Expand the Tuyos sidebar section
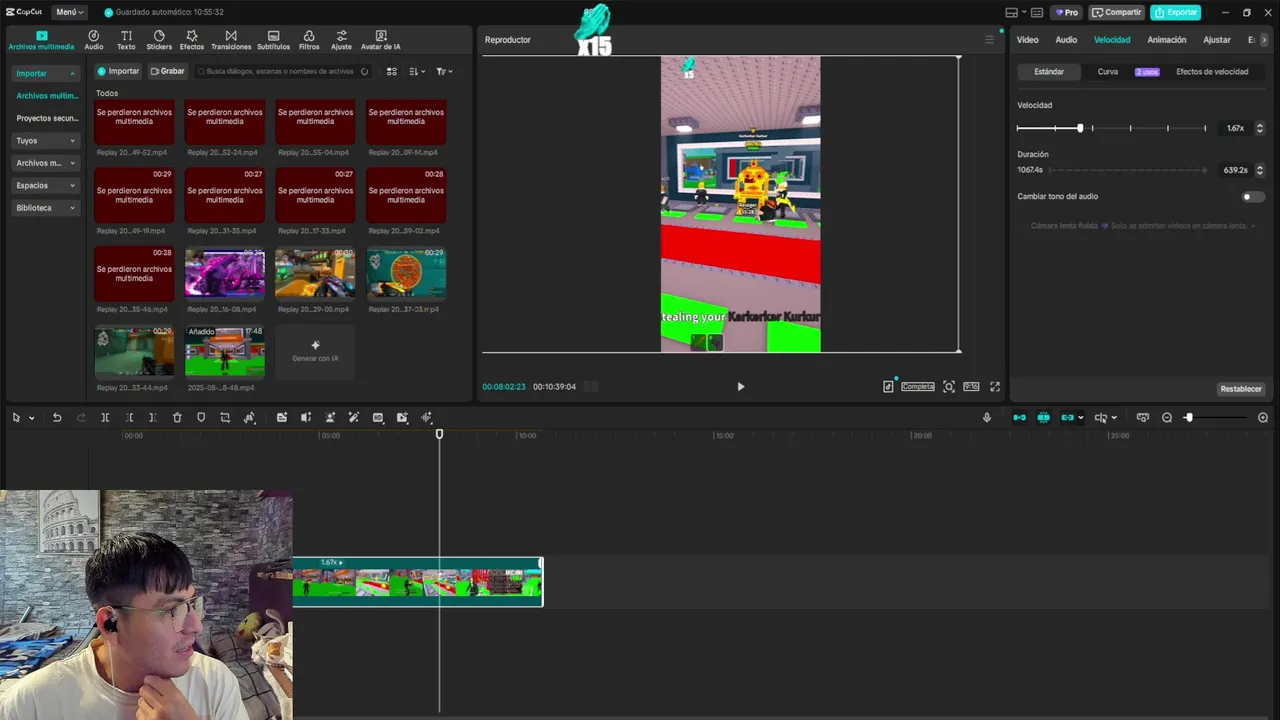The image size is (1280, 720). click(x=45, y=140)
